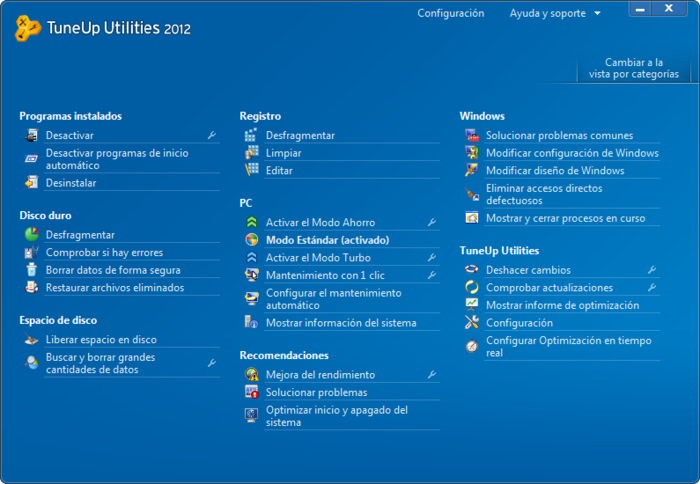Open Mostrar informe de optimización link
Screen dimensions: 700x484
pyautogui.click(x=562, y=305)
